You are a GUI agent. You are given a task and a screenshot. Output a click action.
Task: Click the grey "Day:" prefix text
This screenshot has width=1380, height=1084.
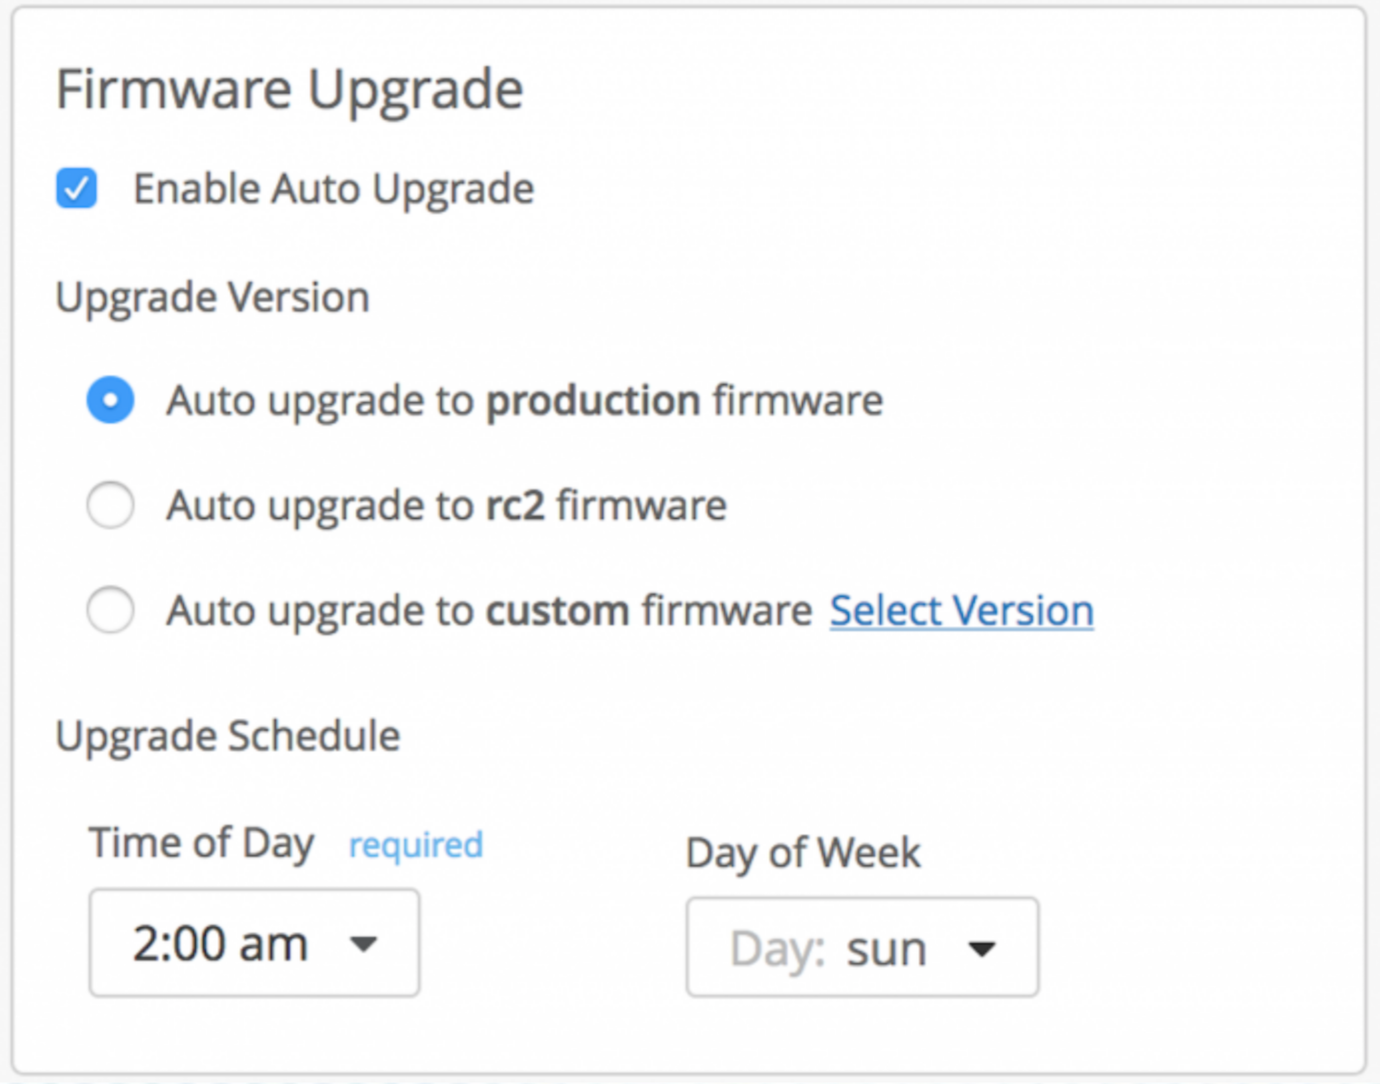point(777,948)
